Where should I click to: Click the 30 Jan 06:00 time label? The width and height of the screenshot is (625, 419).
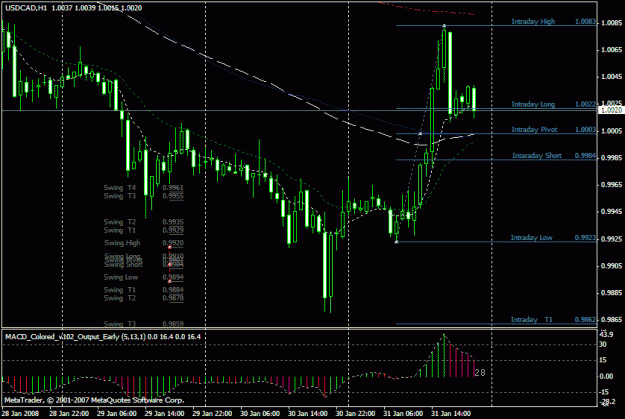260,413
